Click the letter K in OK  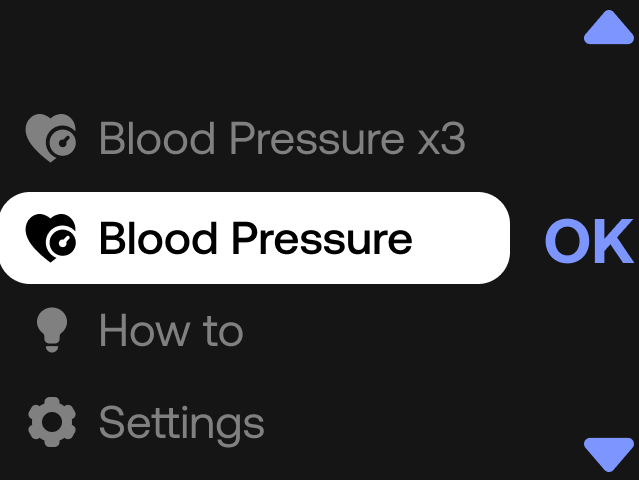tap(614, 241)
